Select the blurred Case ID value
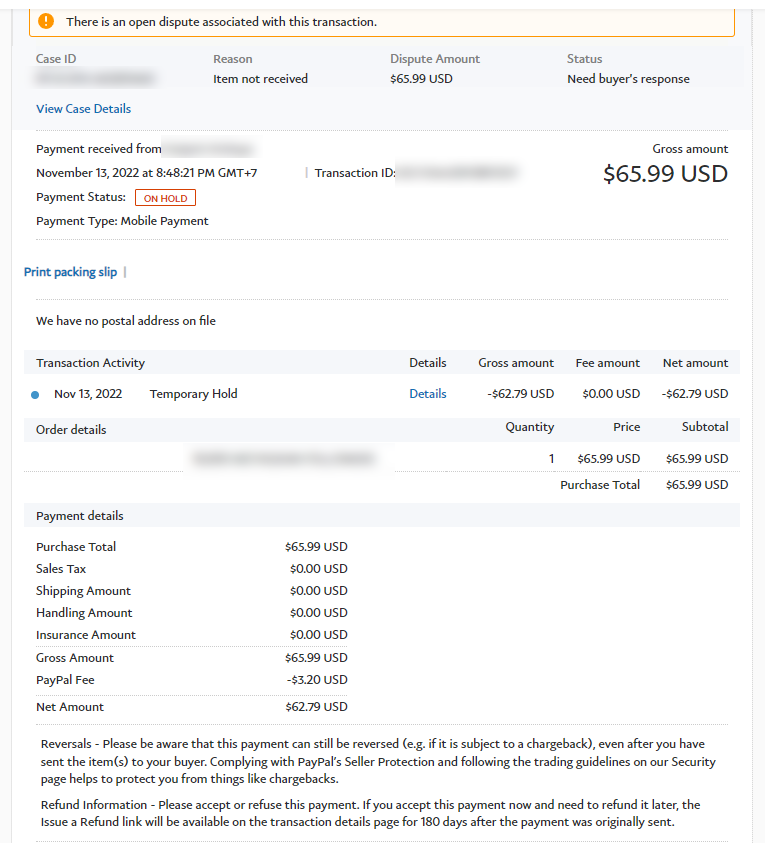 pyautogui.click(x=95, y=79)
